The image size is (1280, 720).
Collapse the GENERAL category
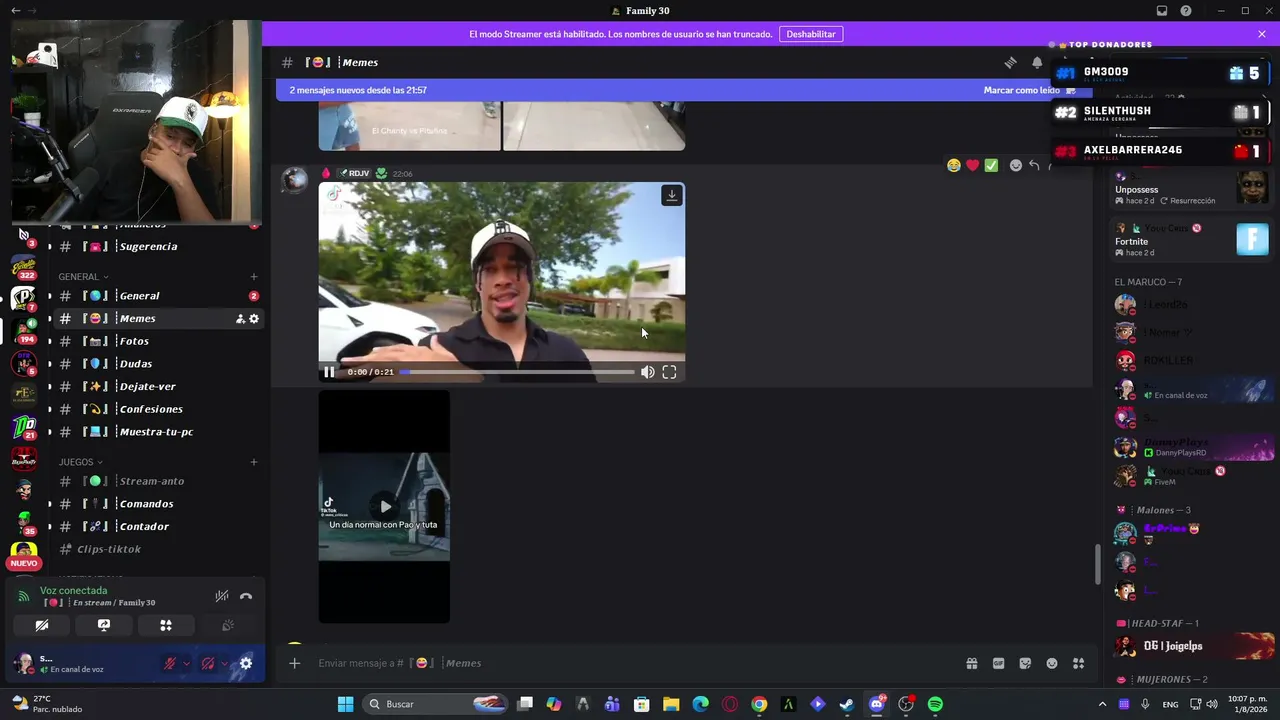click(83, 276)
